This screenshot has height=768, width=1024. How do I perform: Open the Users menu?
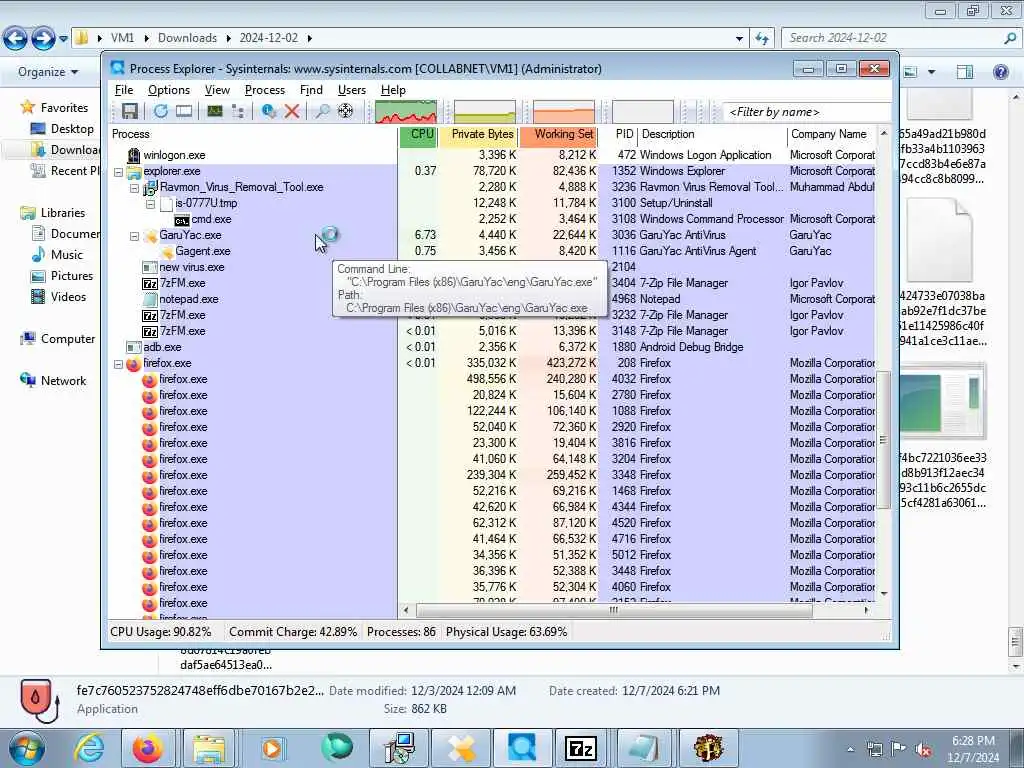351,90
